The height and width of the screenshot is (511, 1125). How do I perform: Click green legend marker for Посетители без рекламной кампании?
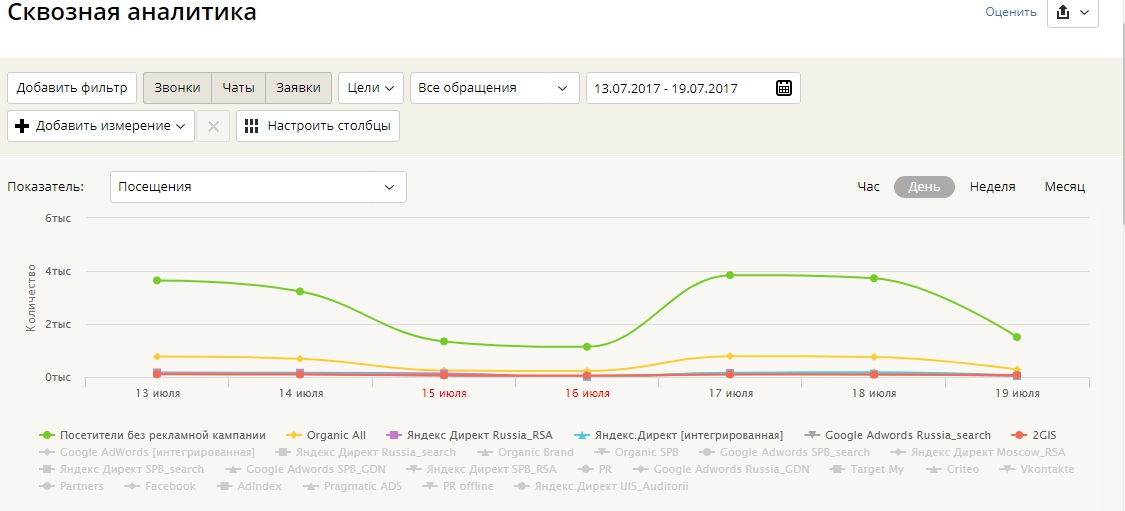coord(46,435)
